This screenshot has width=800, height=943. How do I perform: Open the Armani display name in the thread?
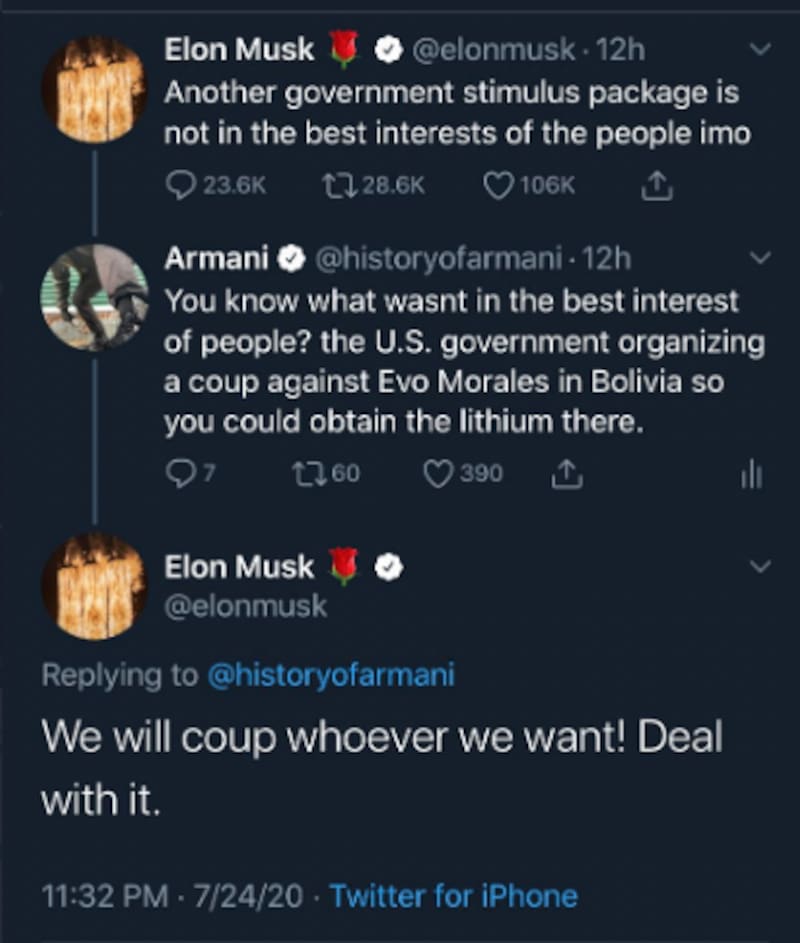click(x=216, y=259)
